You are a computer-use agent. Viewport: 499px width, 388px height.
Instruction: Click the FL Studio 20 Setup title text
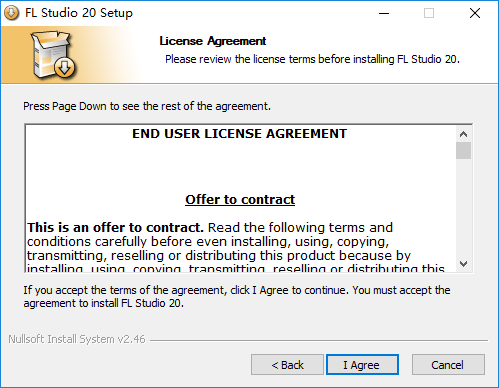click(79, 13)
